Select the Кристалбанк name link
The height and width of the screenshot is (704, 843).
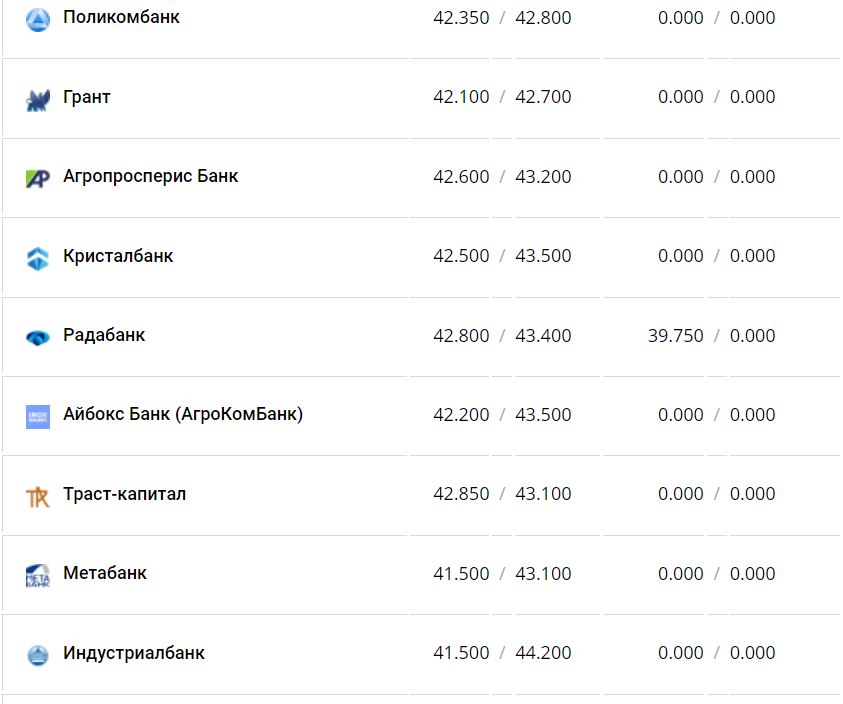118,256
